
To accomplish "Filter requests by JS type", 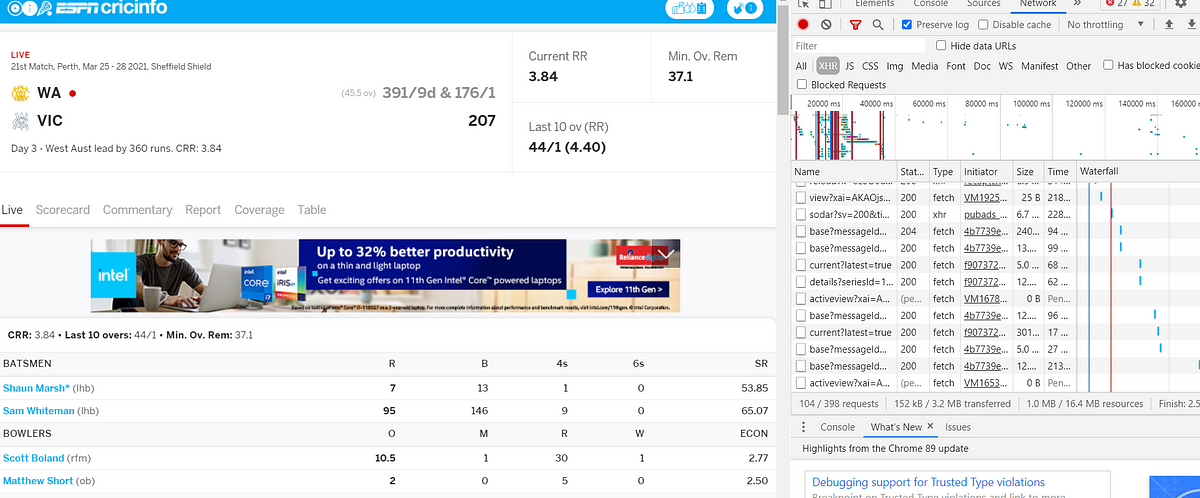I will pos(849,66).
